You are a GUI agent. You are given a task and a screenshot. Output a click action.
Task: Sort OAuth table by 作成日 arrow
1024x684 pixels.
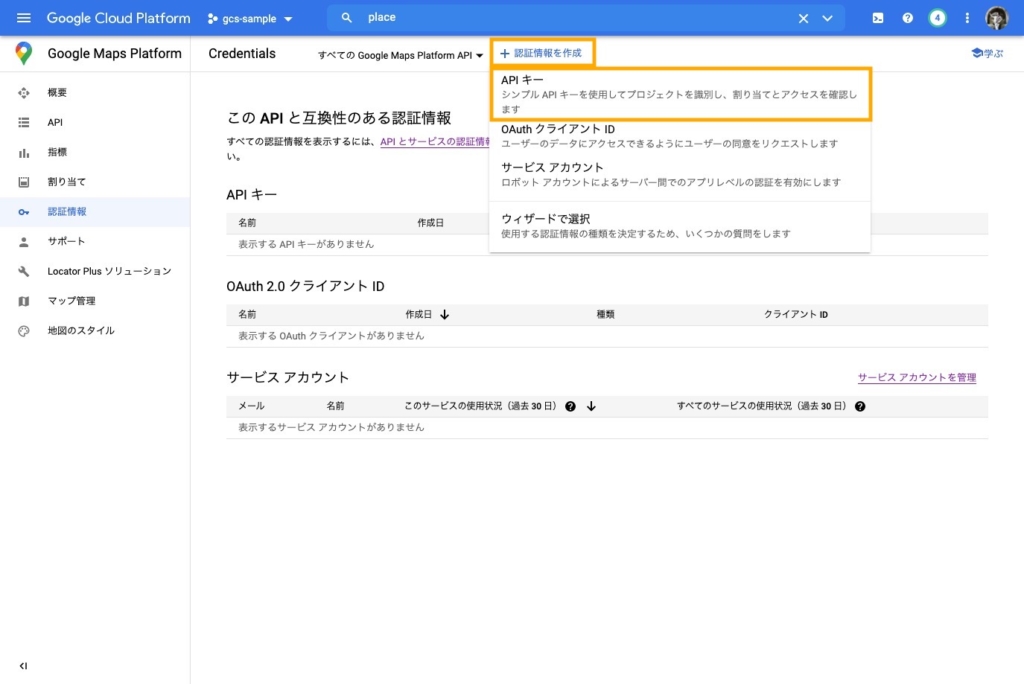[x=445, y=314]
